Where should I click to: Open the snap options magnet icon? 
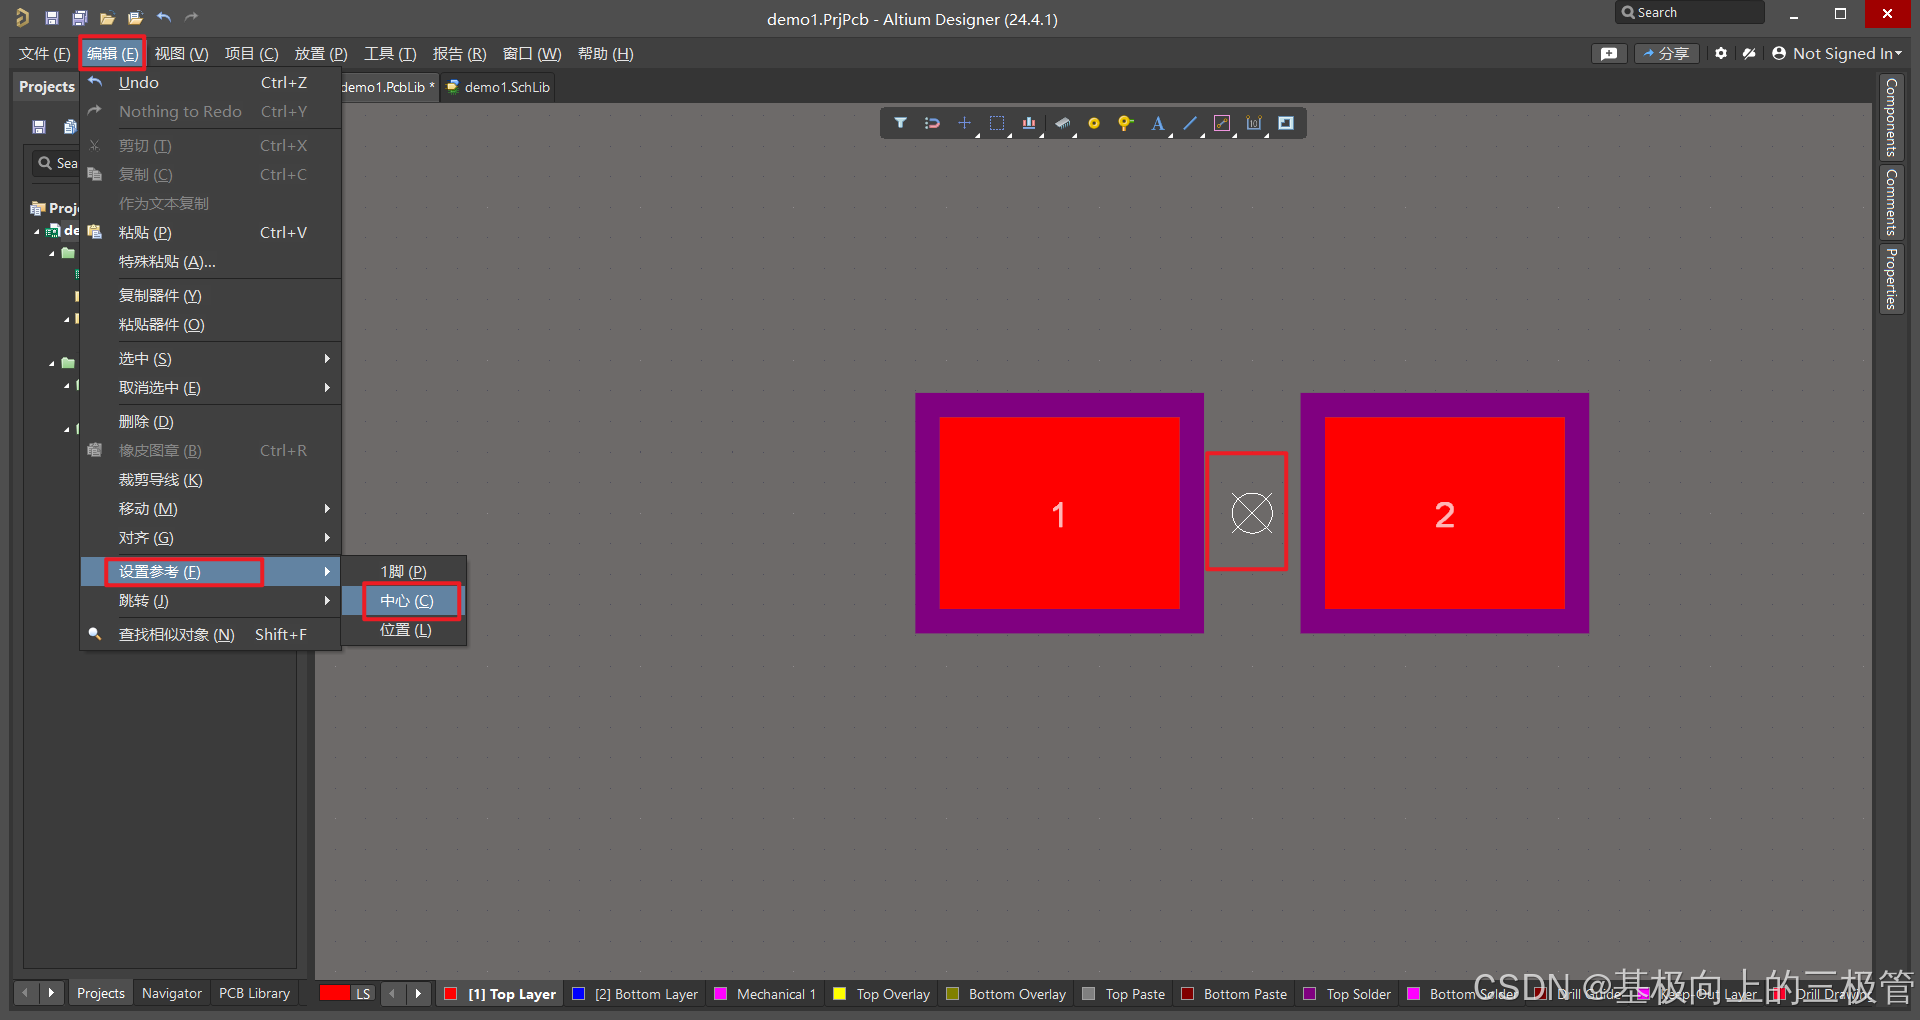pos(932,123)
